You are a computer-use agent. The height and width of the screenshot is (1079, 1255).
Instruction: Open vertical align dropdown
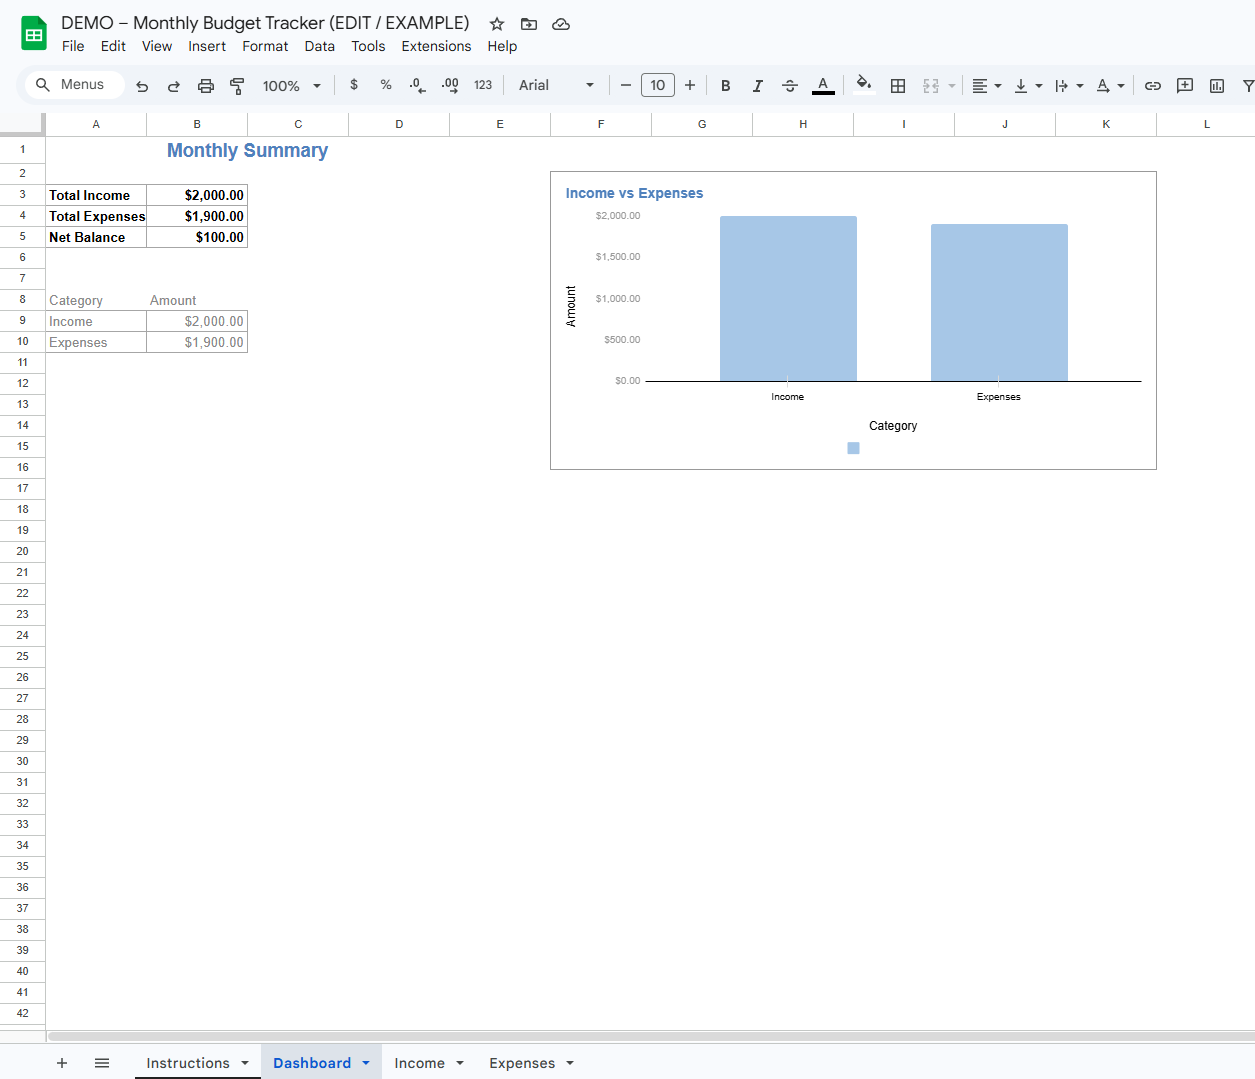[x=1028, y=86]
